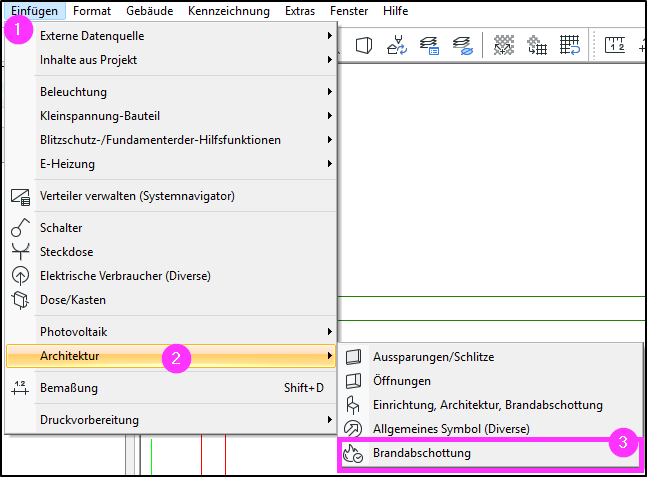Open the layer list toolbar icon
647x477 pixels.
430,45
